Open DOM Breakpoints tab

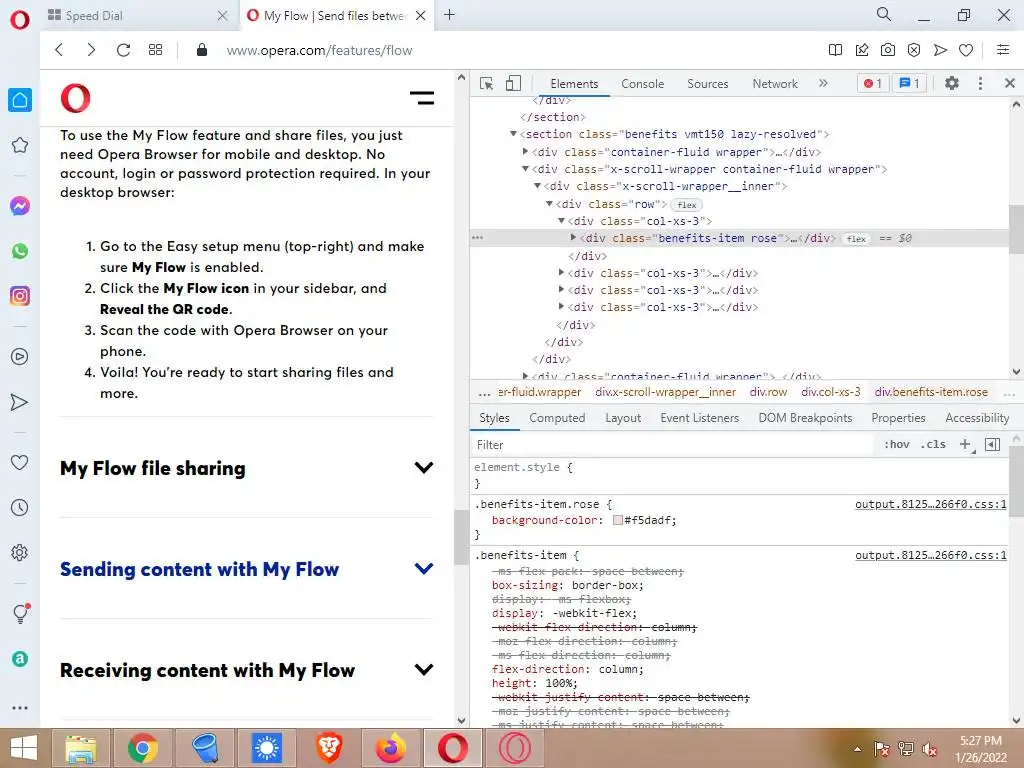[x=805, y=418]
